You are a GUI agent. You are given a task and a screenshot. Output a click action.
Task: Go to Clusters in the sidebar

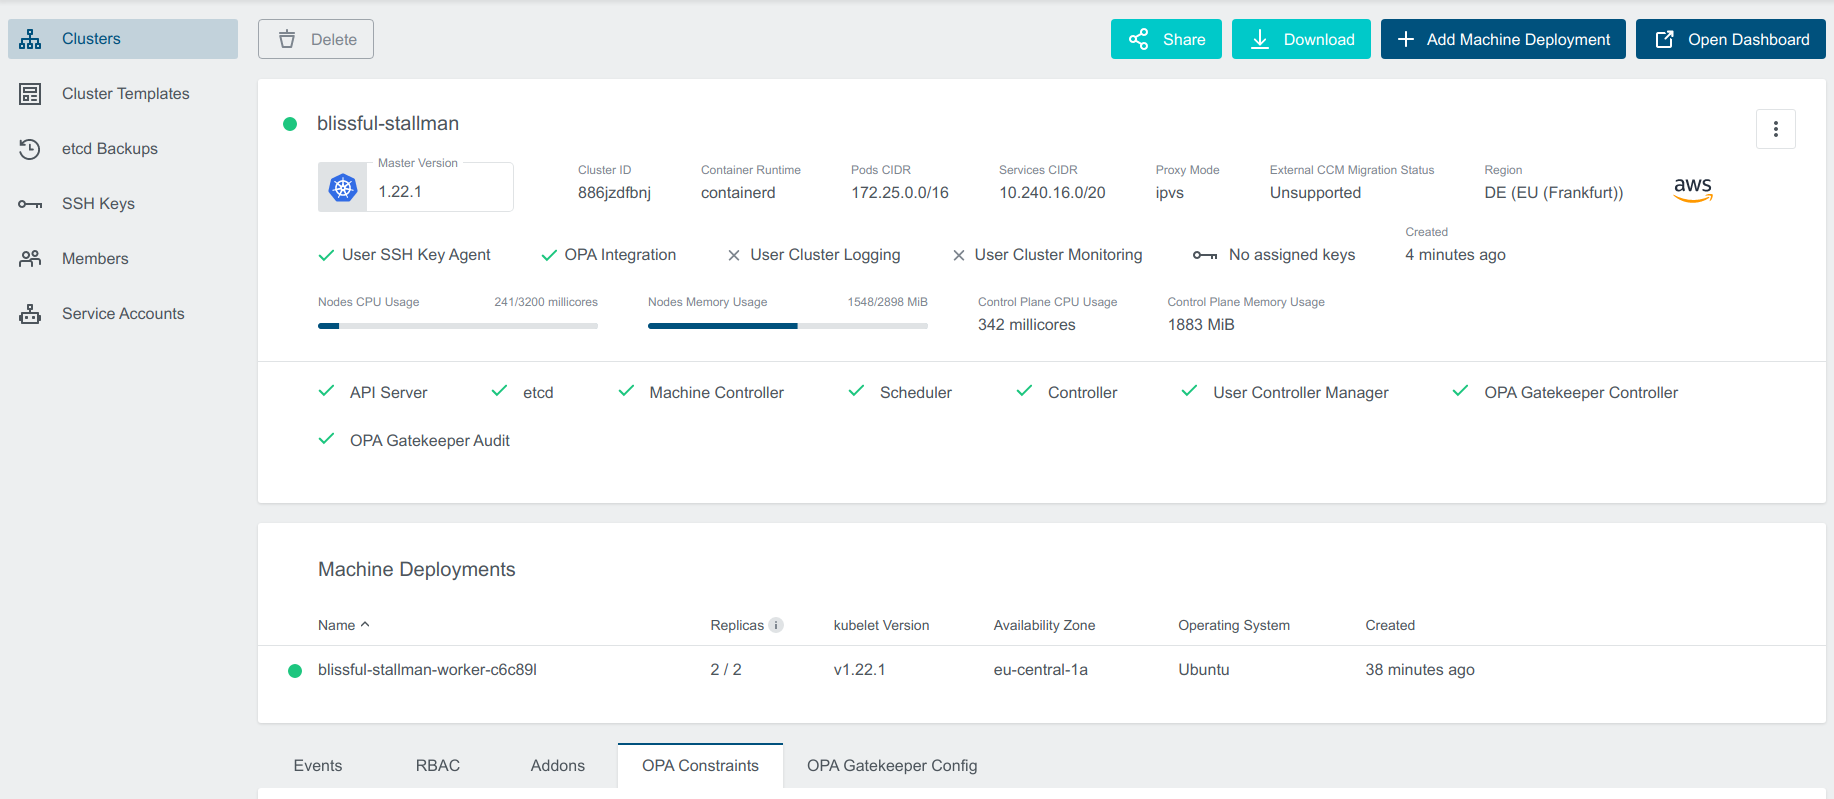(x=123, y=39)
